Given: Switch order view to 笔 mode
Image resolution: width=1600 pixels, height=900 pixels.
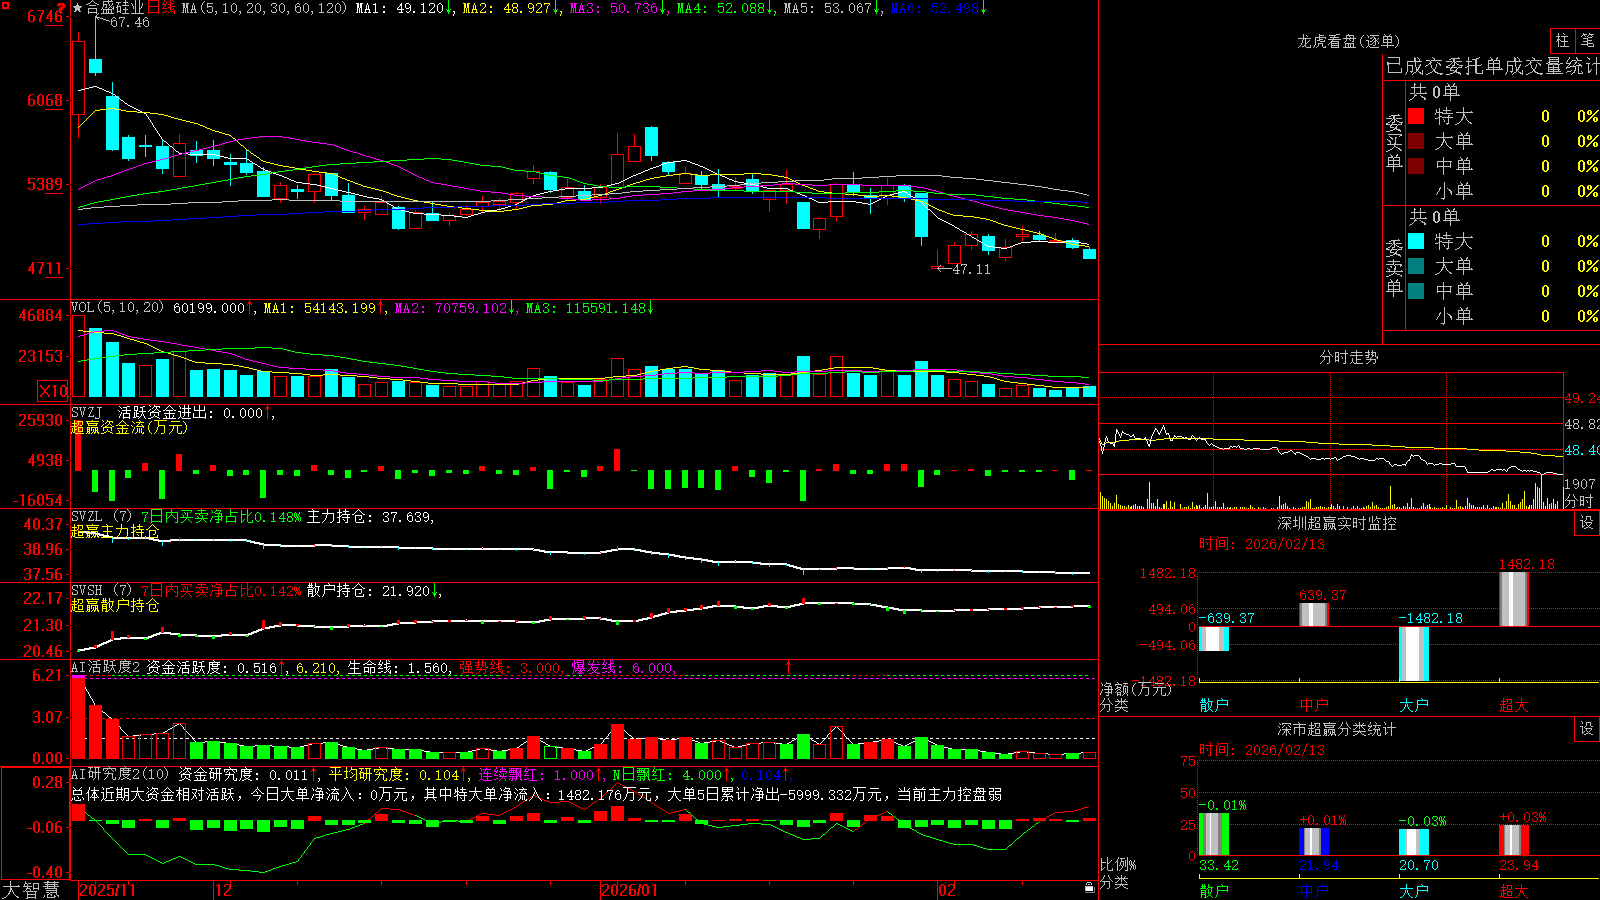Looking at the screenshot, I should pyautogui.click(x=1587, y=40).
